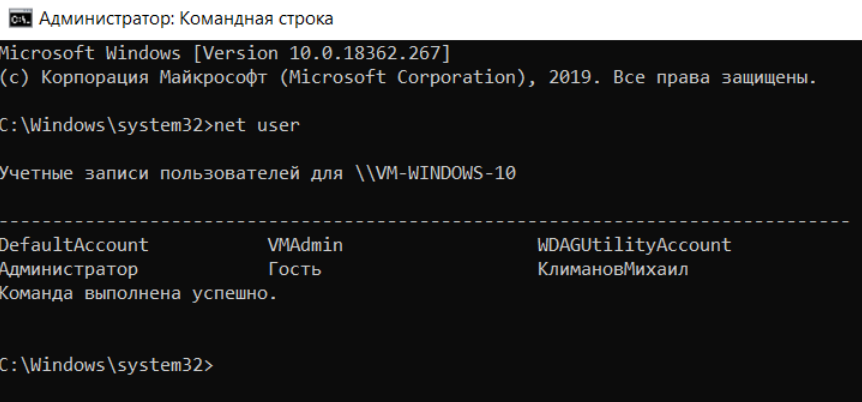Click the \\VM-WINDOWS-10 computer name
Viewport: 862px width, 402px height.
(436, 174)
